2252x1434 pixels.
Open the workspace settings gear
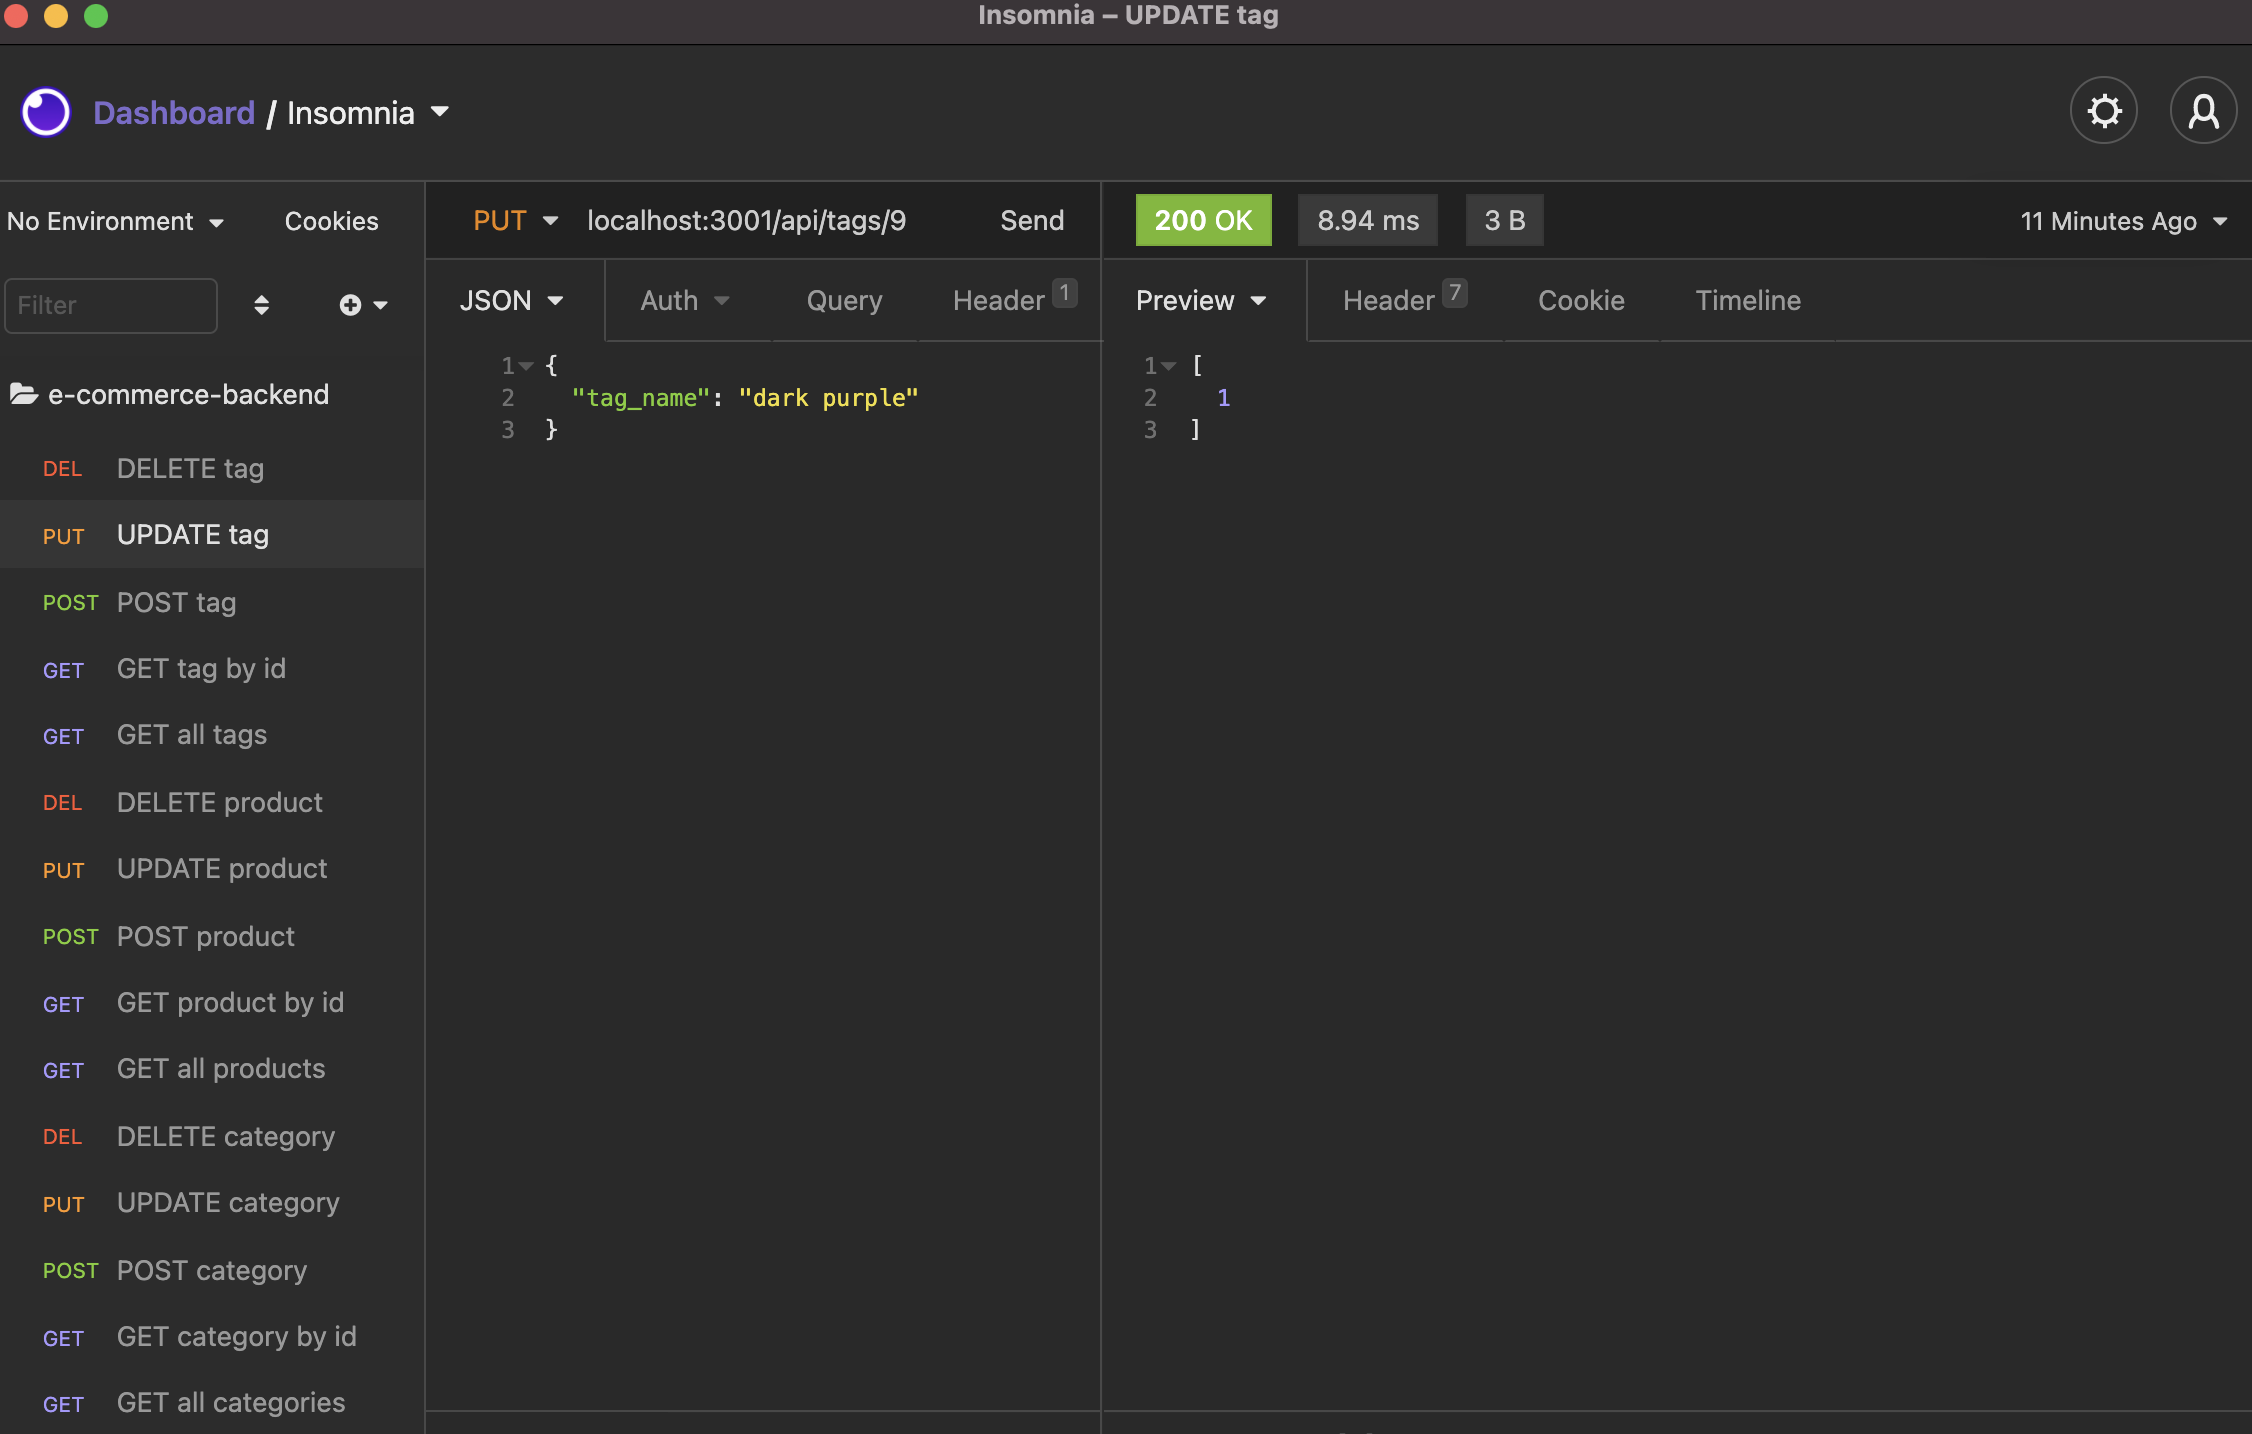(x=2103, y=110)
